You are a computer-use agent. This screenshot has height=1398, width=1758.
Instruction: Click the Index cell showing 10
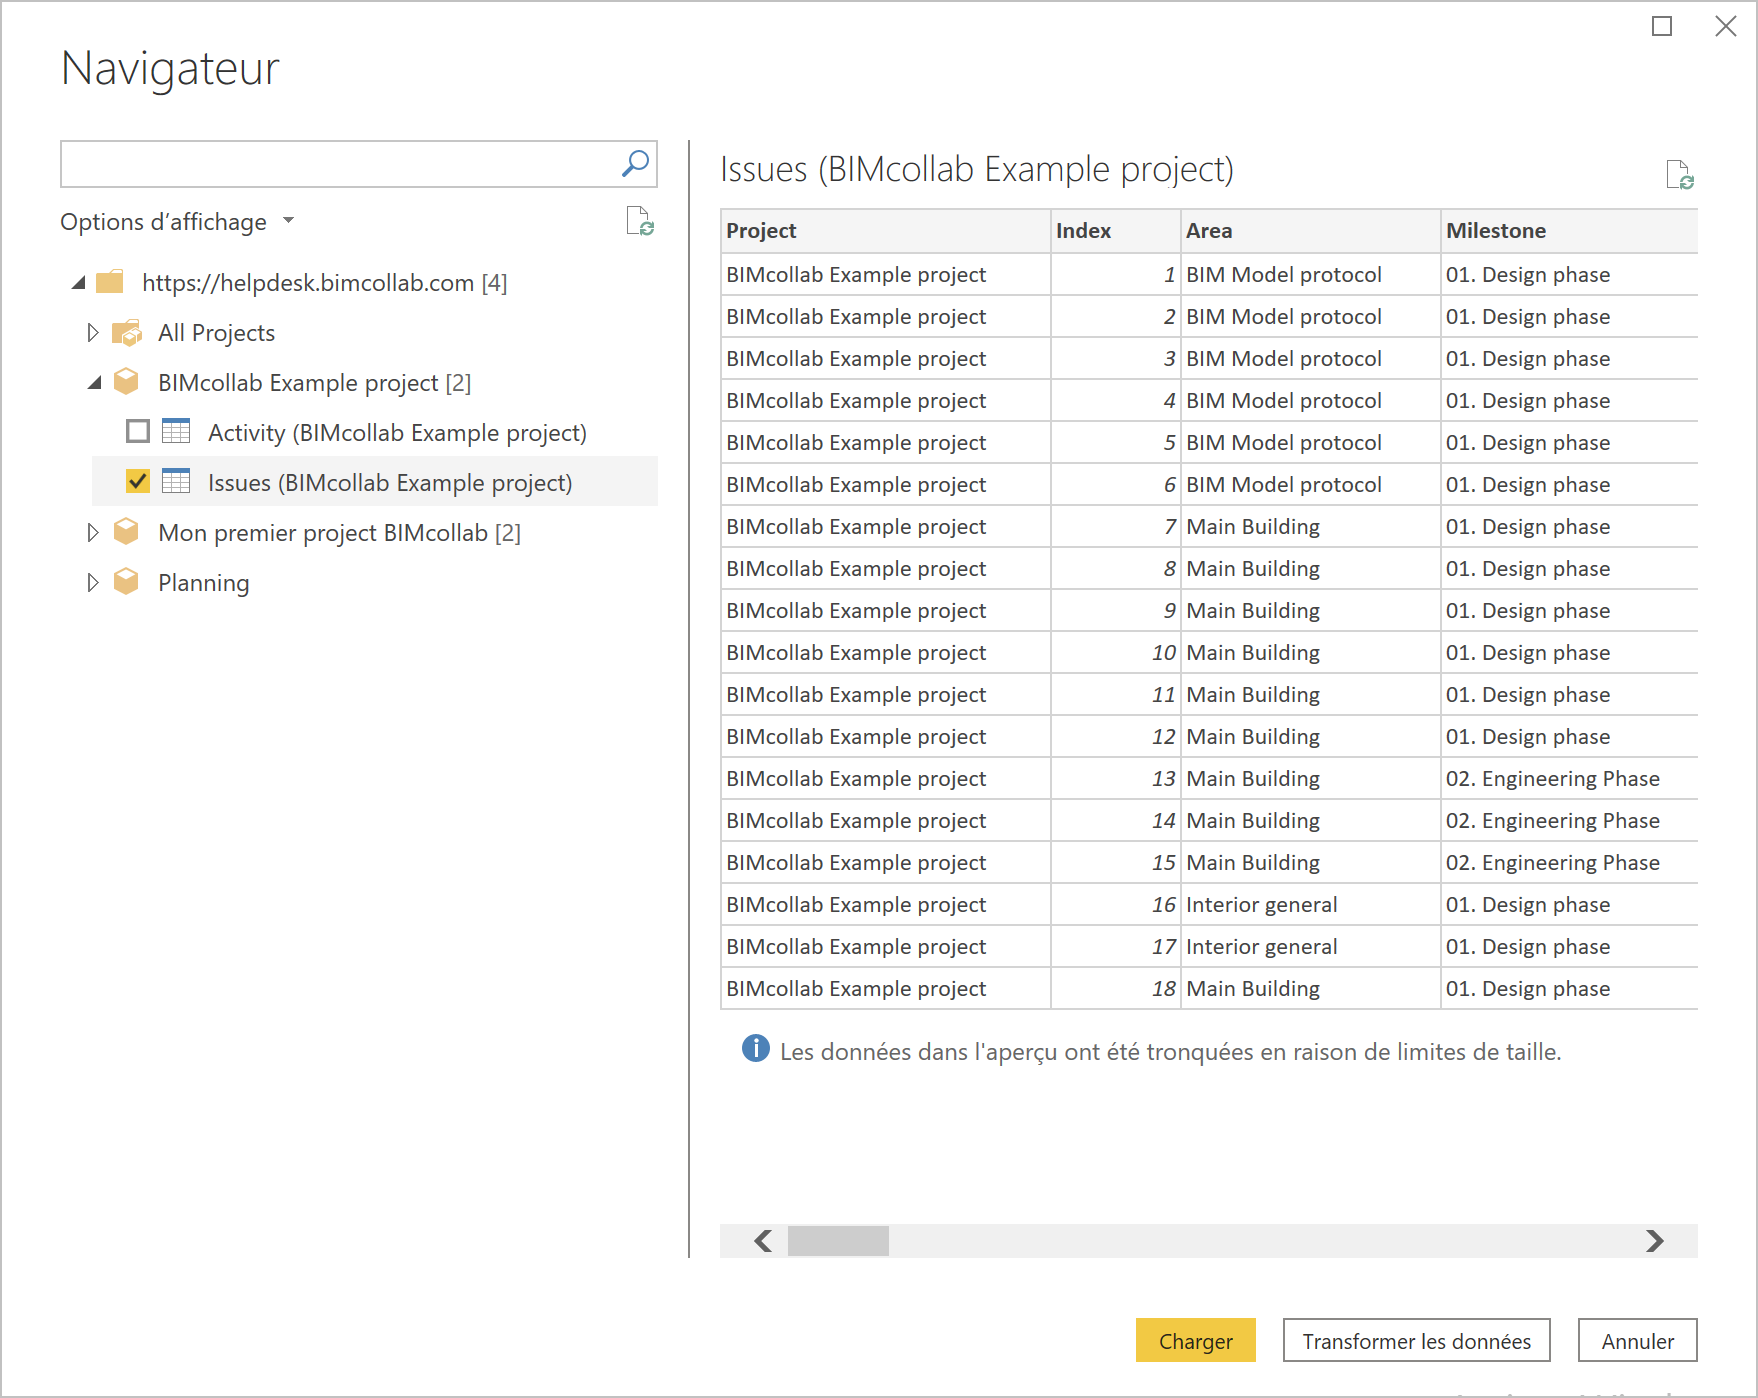point(1116,652)
